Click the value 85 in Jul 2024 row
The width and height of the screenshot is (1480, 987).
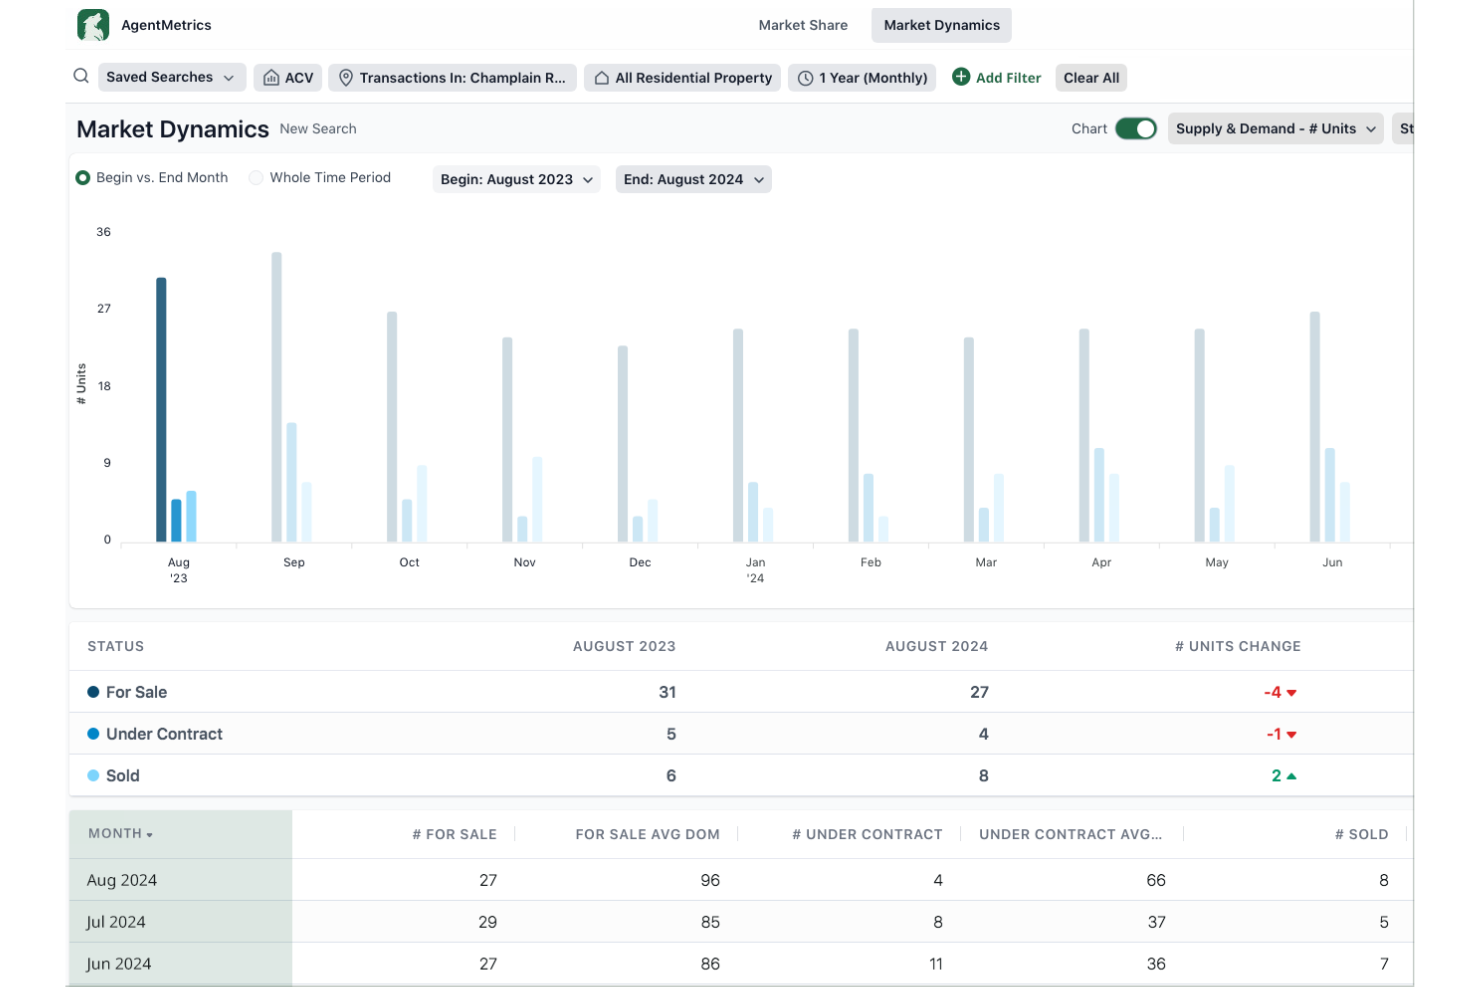[710, 923]
